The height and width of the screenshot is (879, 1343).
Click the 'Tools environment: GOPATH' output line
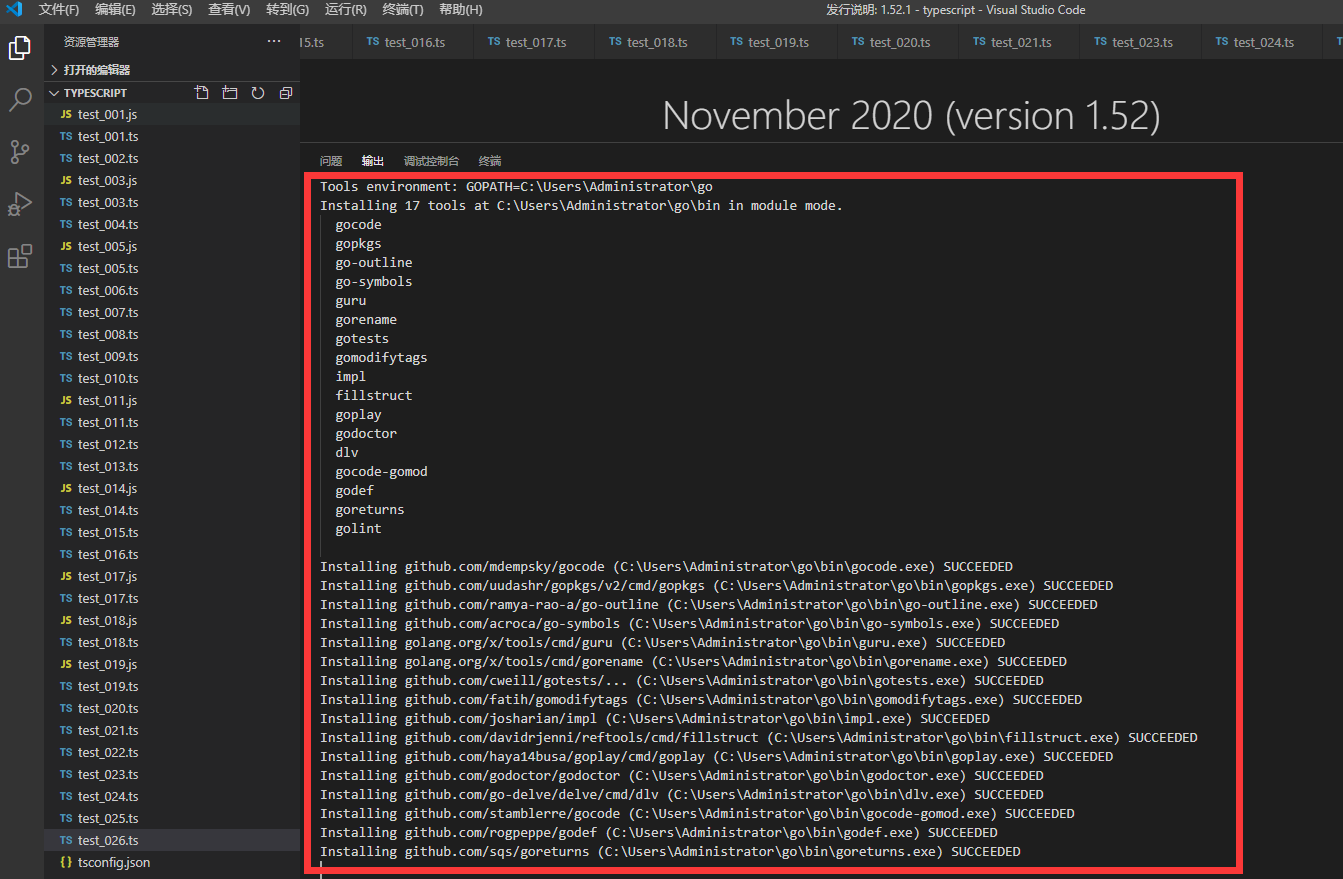click(516, 186)
